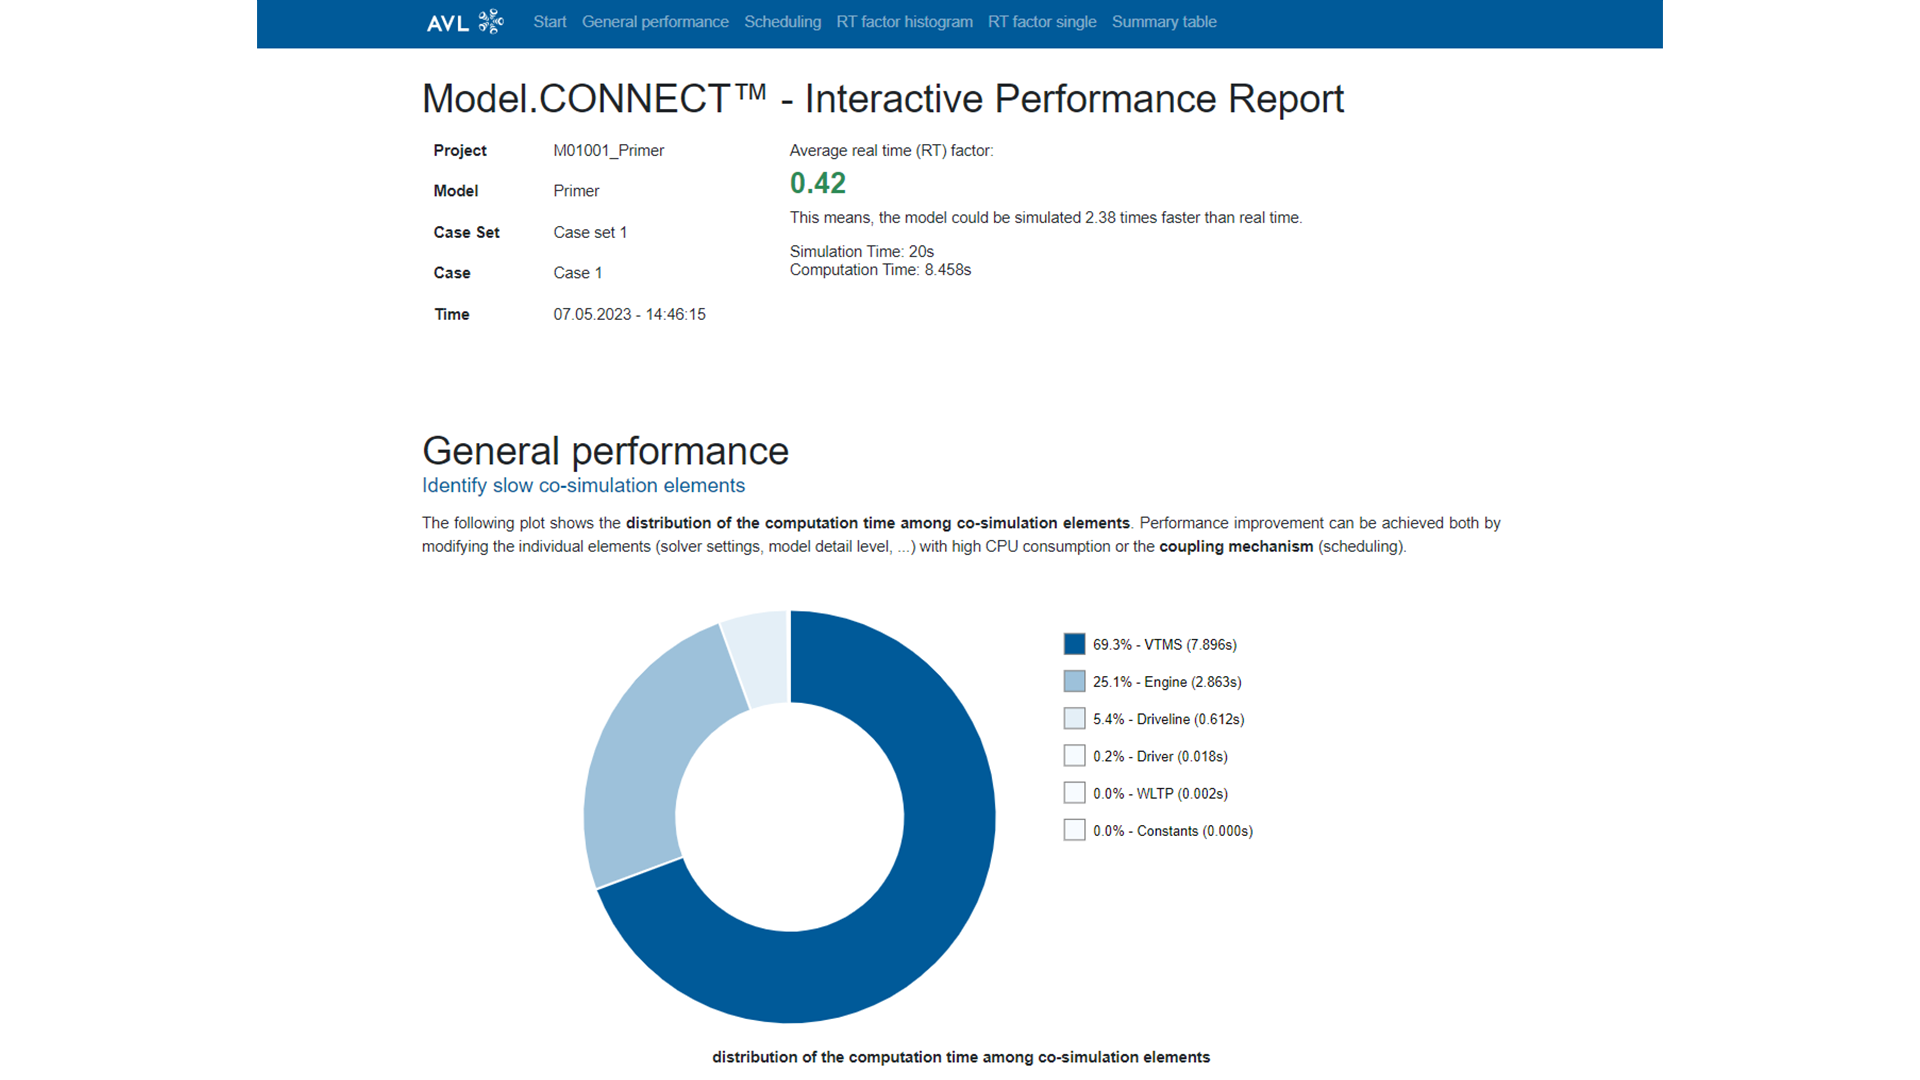Click Engine legend color swatch

pos(1074,681)
